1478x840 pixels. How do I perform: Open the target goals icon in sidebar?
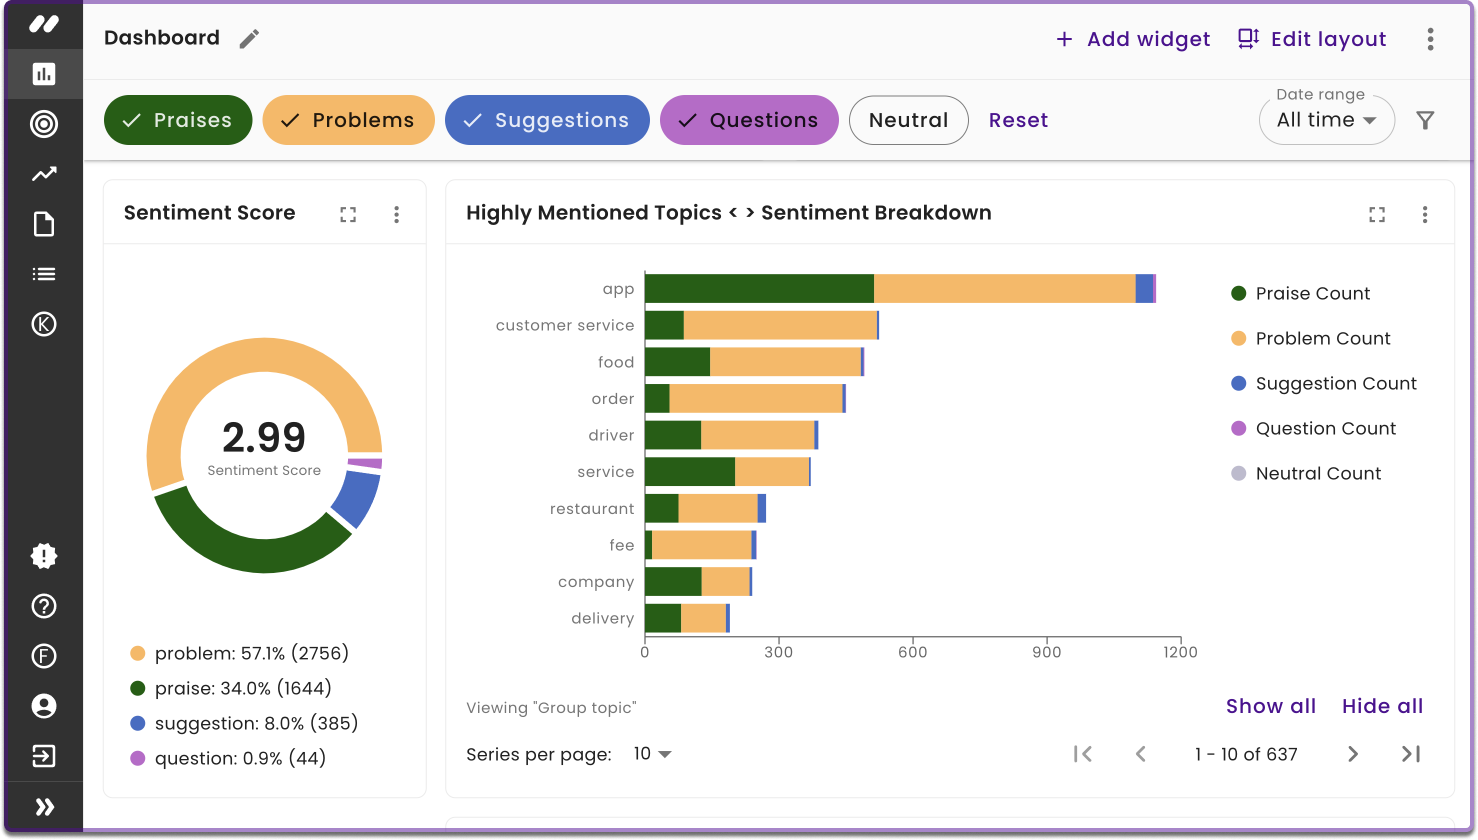coord(44,124)
